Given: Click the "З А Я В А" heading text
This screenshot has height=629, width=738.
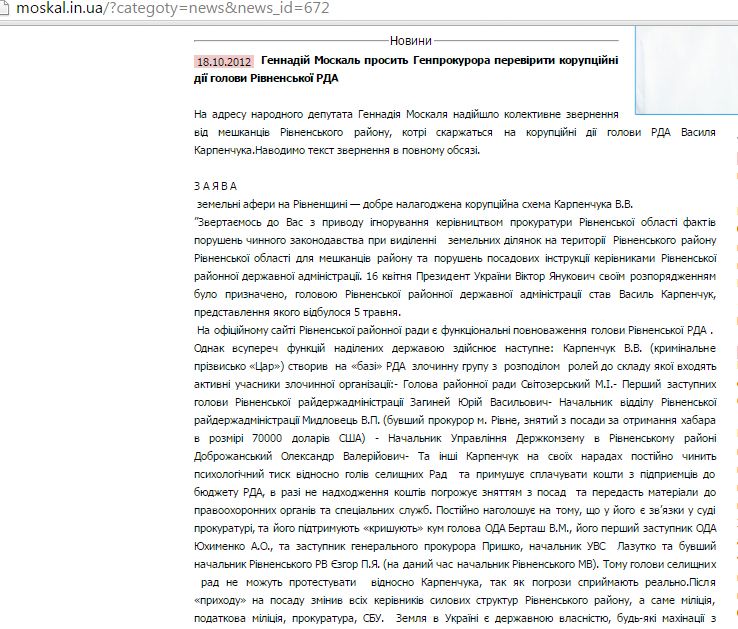Looking at the screenshot, I should pyautogui.click(x=215, y=186).
